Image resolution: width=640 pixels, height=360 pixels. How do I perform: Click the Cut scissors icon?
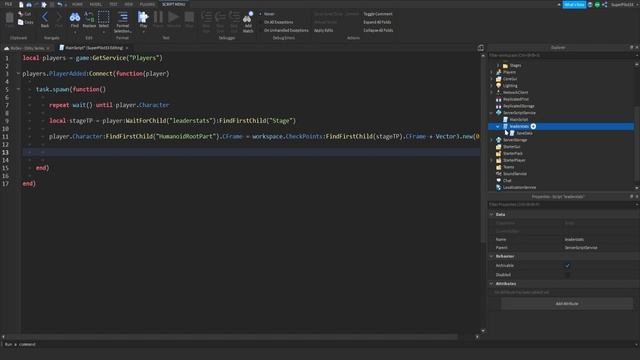click(21, 14)
